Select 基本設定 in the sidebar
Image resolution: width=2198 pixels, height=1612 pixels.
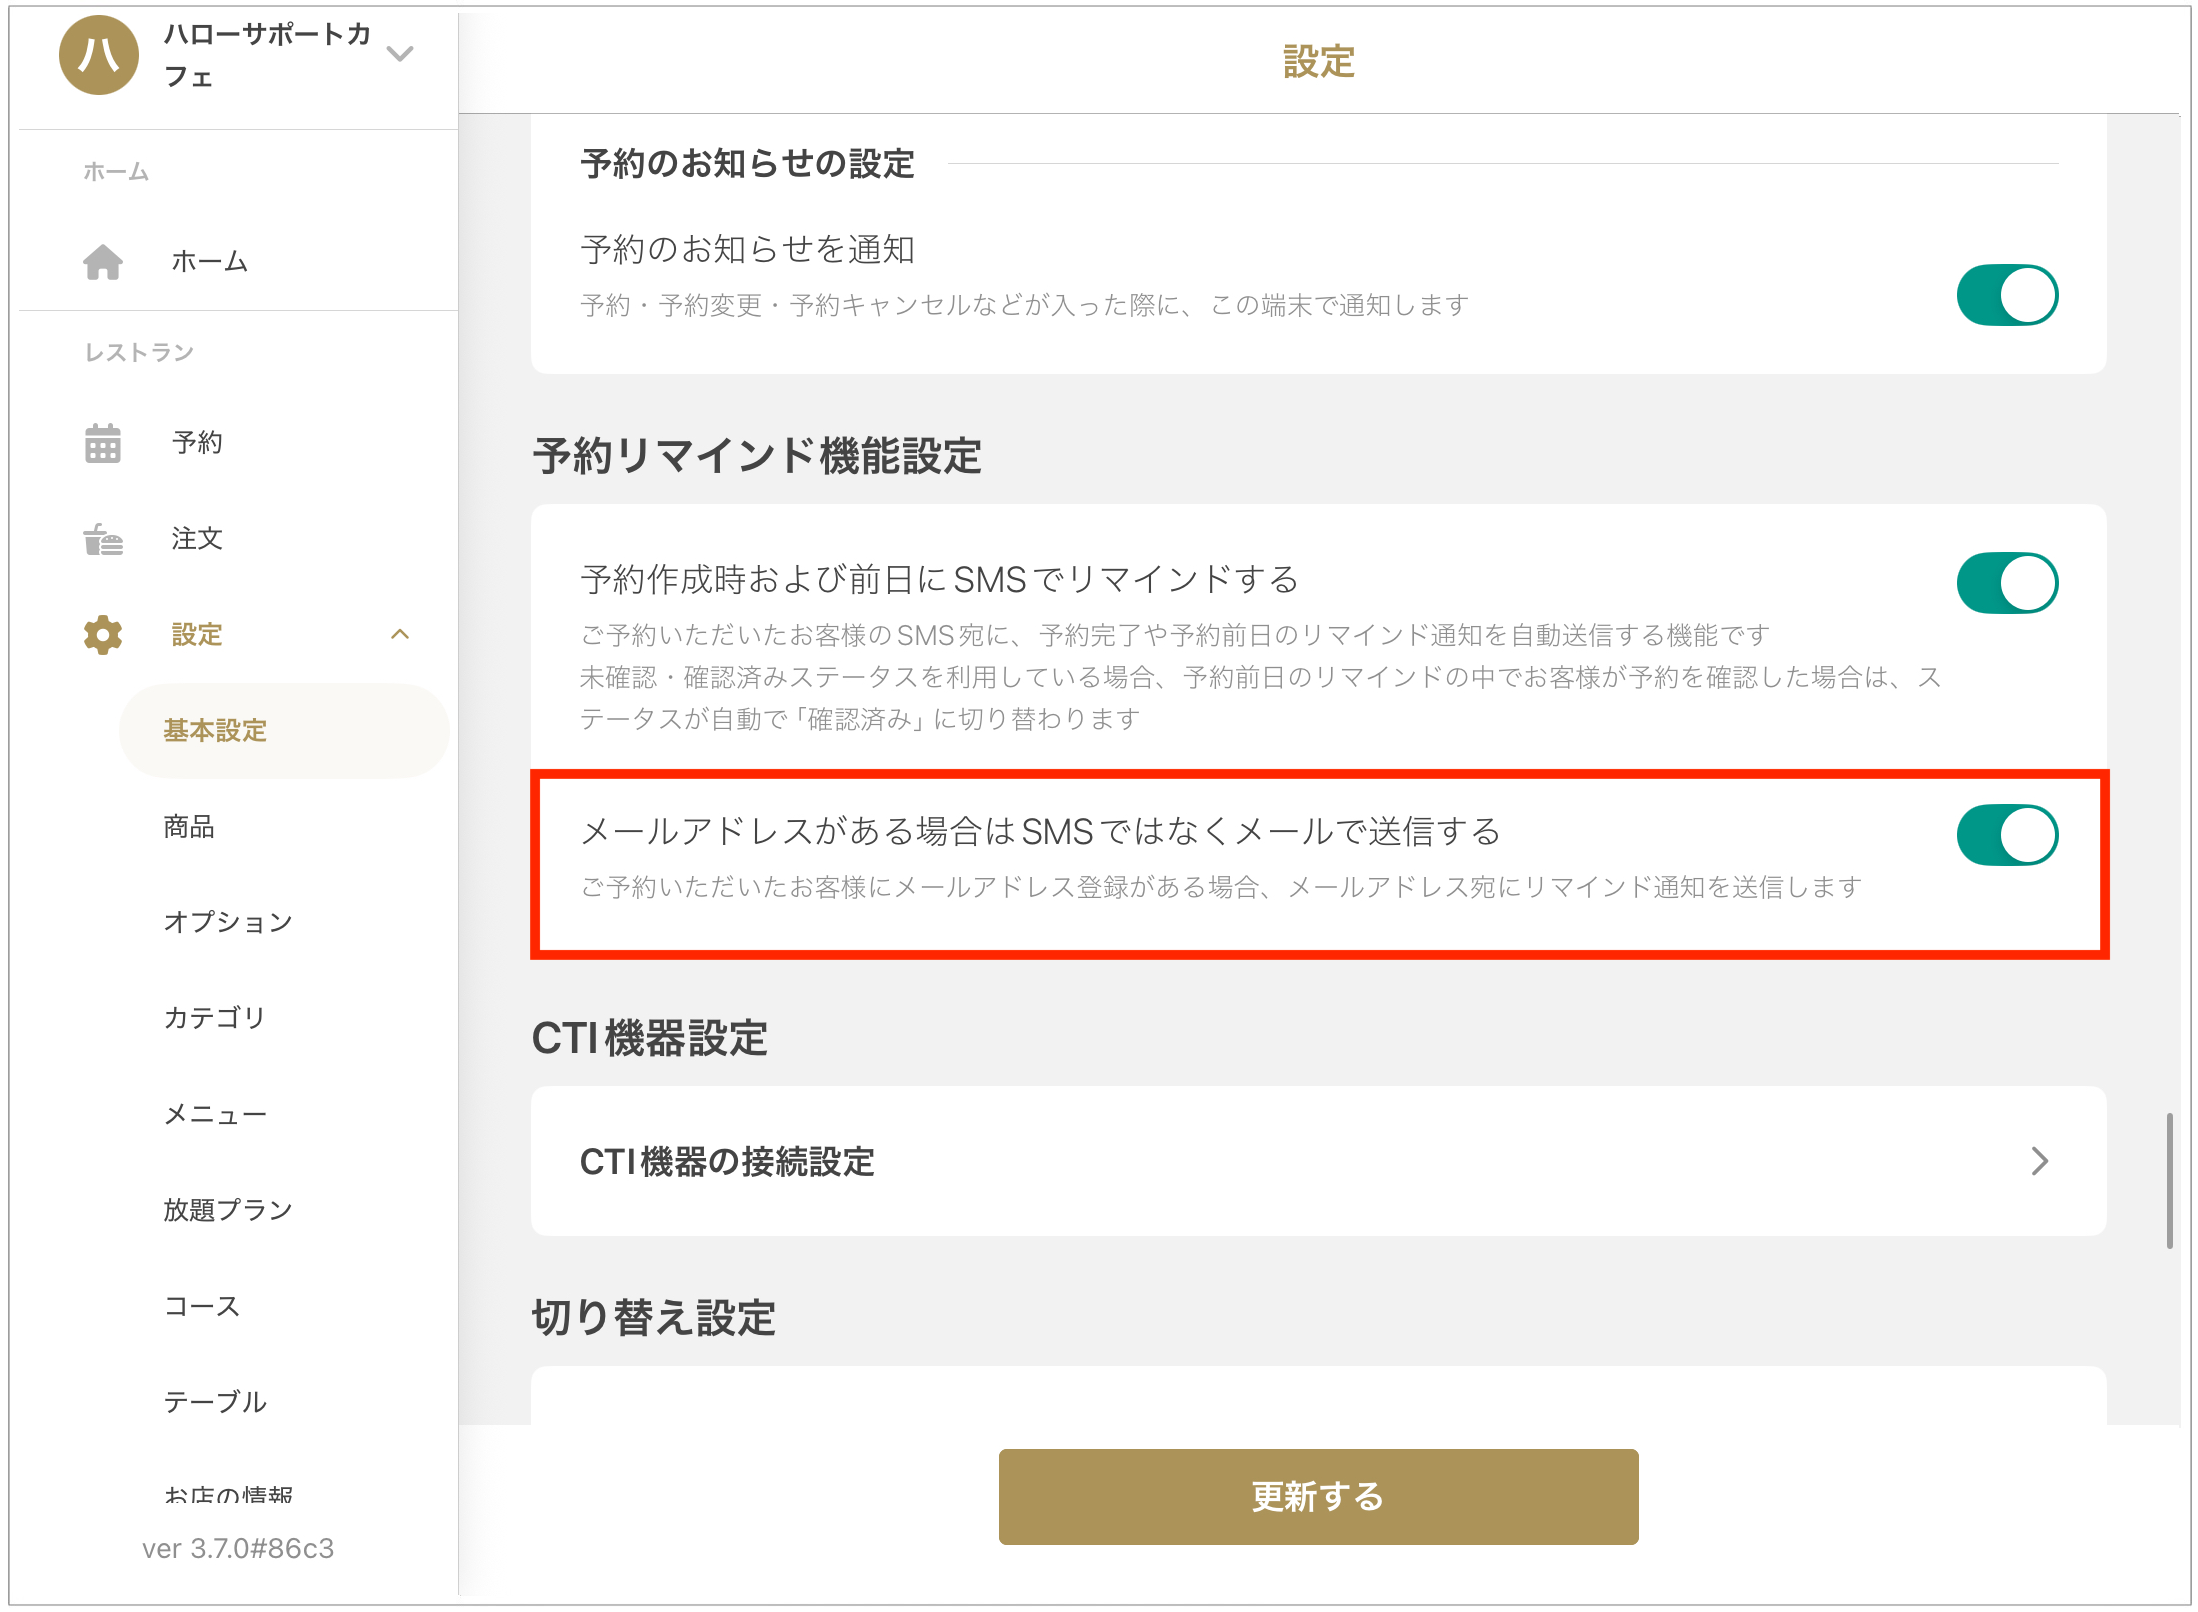(x=215, y=731)
